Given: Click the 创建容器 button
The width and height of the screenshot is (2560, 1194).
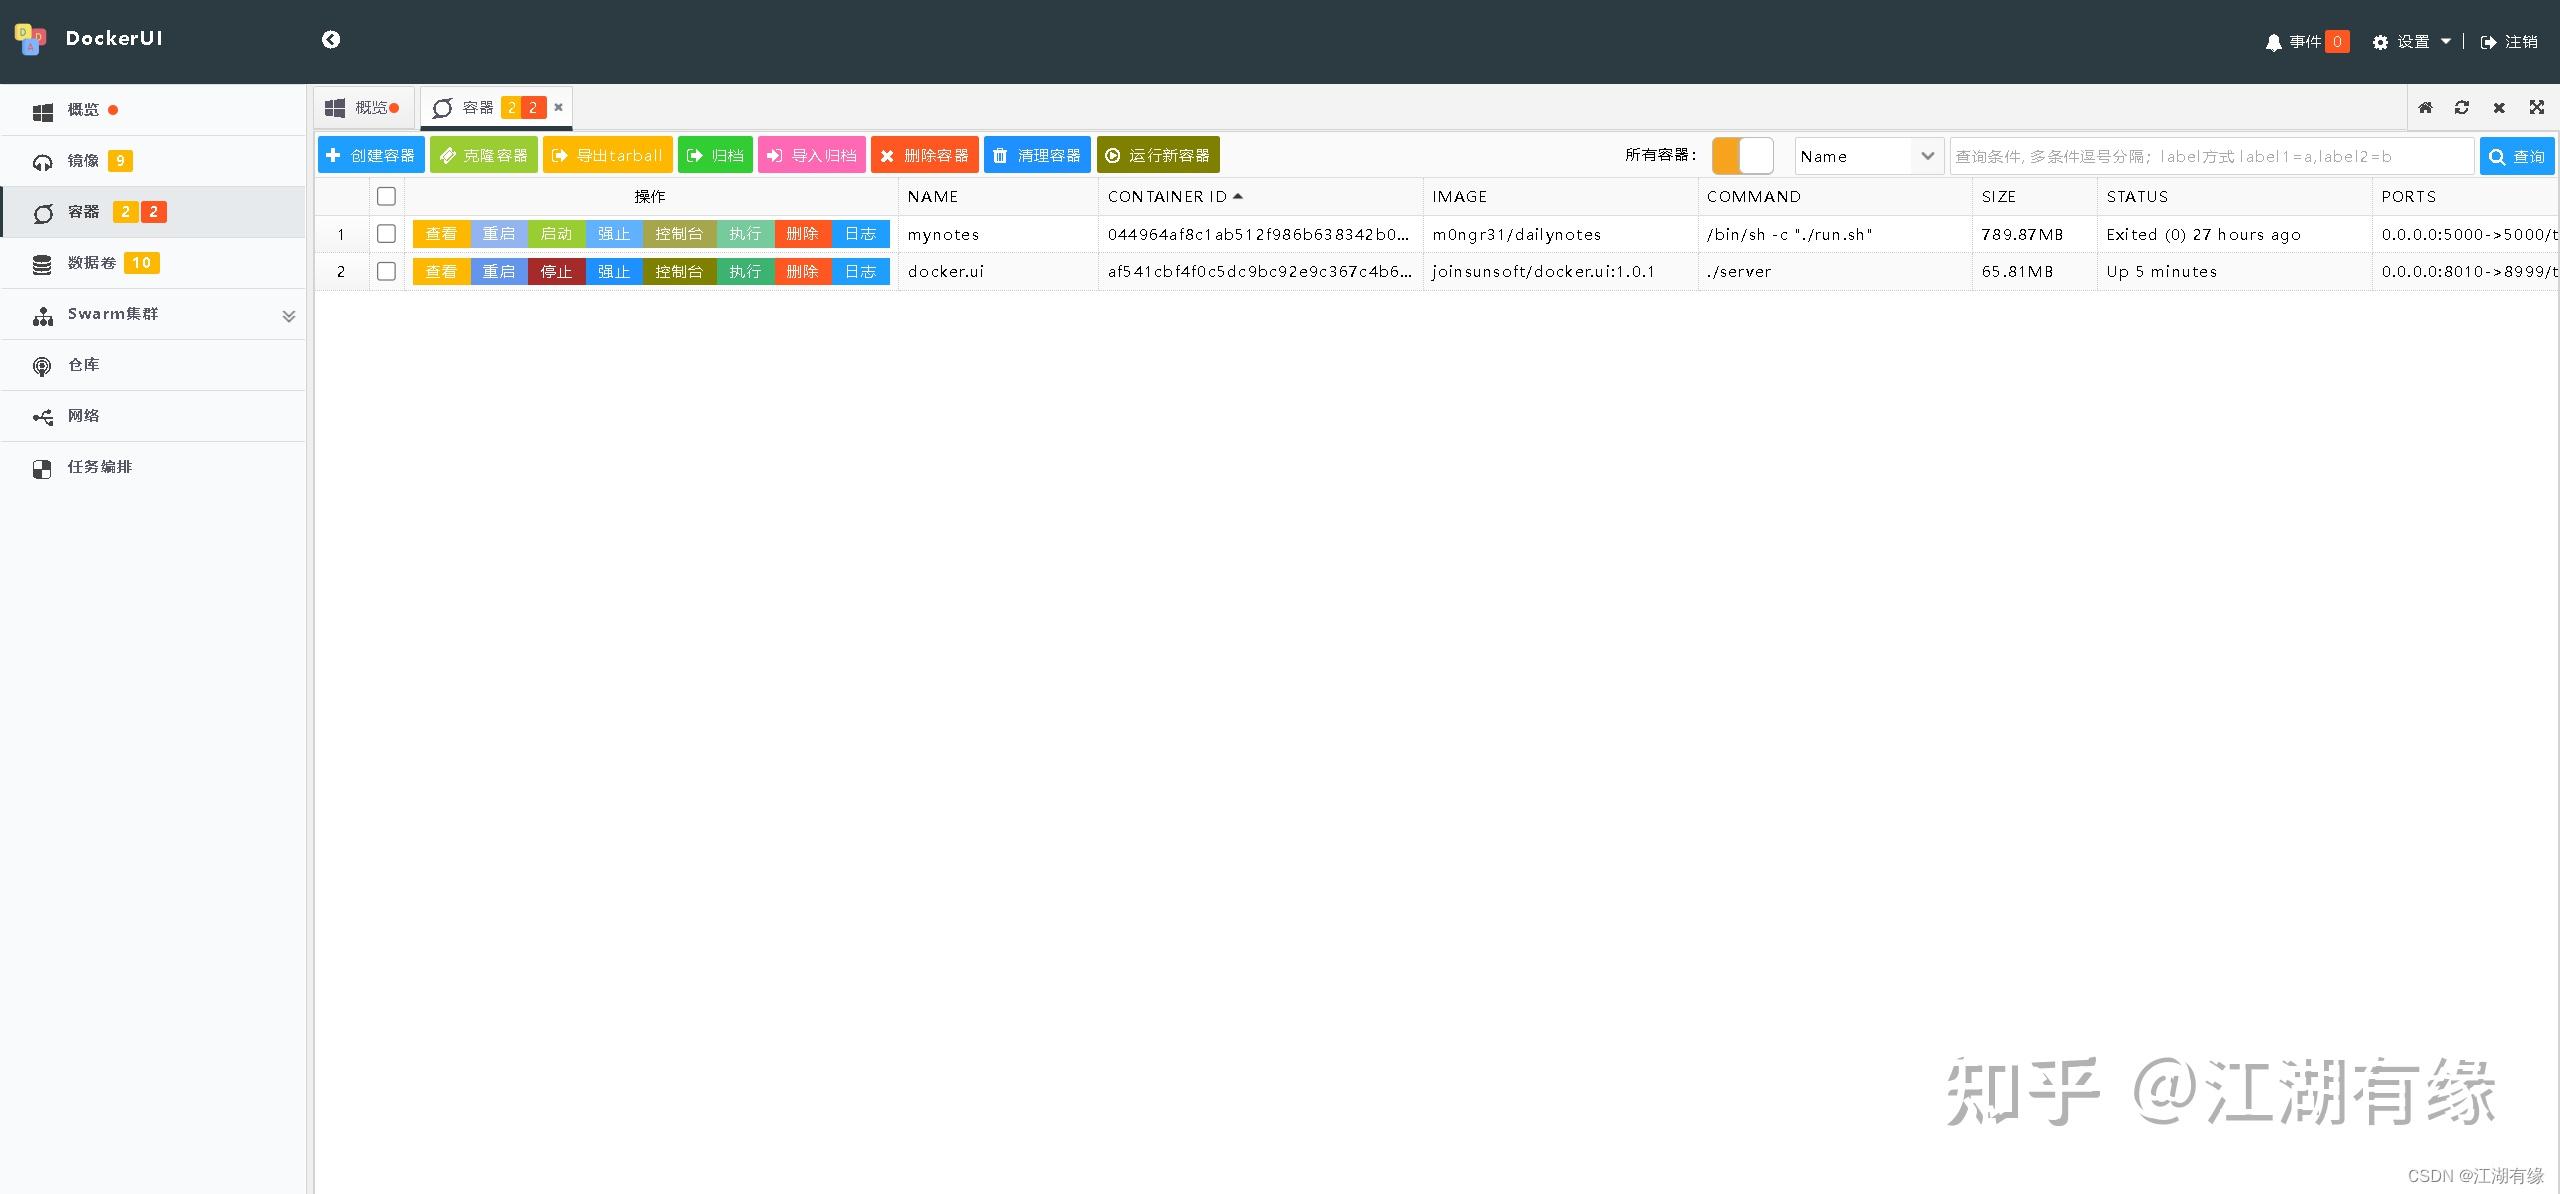Looking at the screenshot, I should pos(371,155).
